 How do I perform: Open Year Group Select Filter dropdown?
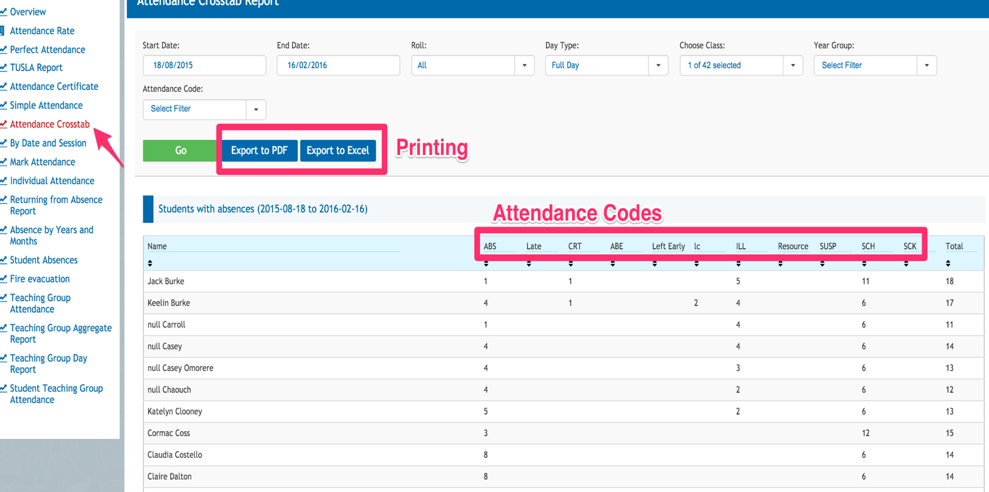(x=875, y=66)
